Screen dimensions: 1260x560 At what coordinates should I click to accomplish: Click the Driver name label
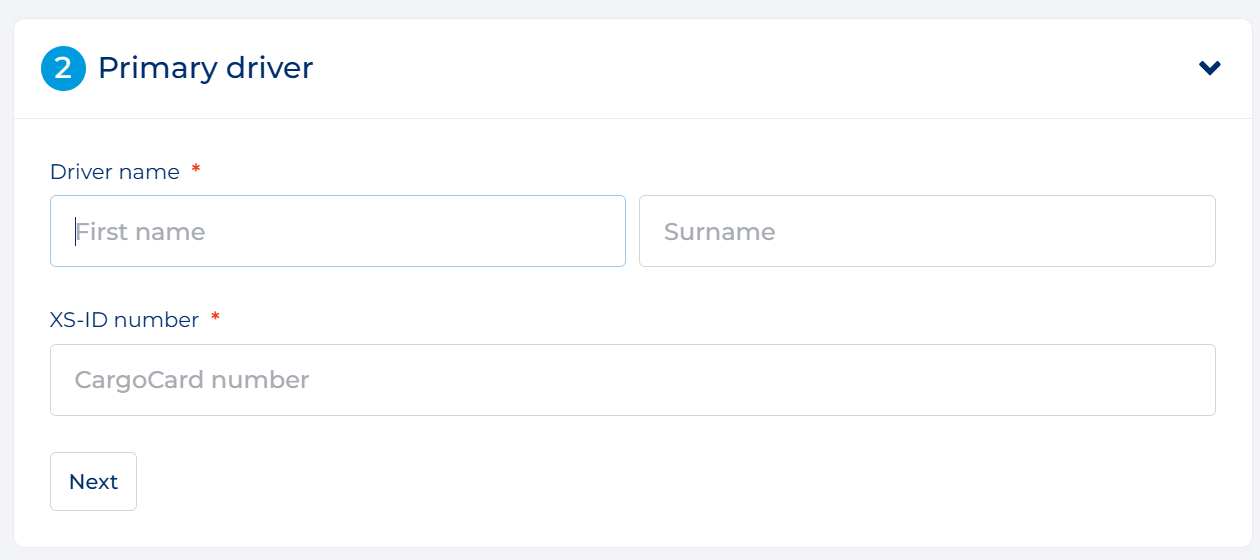point(115,172)
